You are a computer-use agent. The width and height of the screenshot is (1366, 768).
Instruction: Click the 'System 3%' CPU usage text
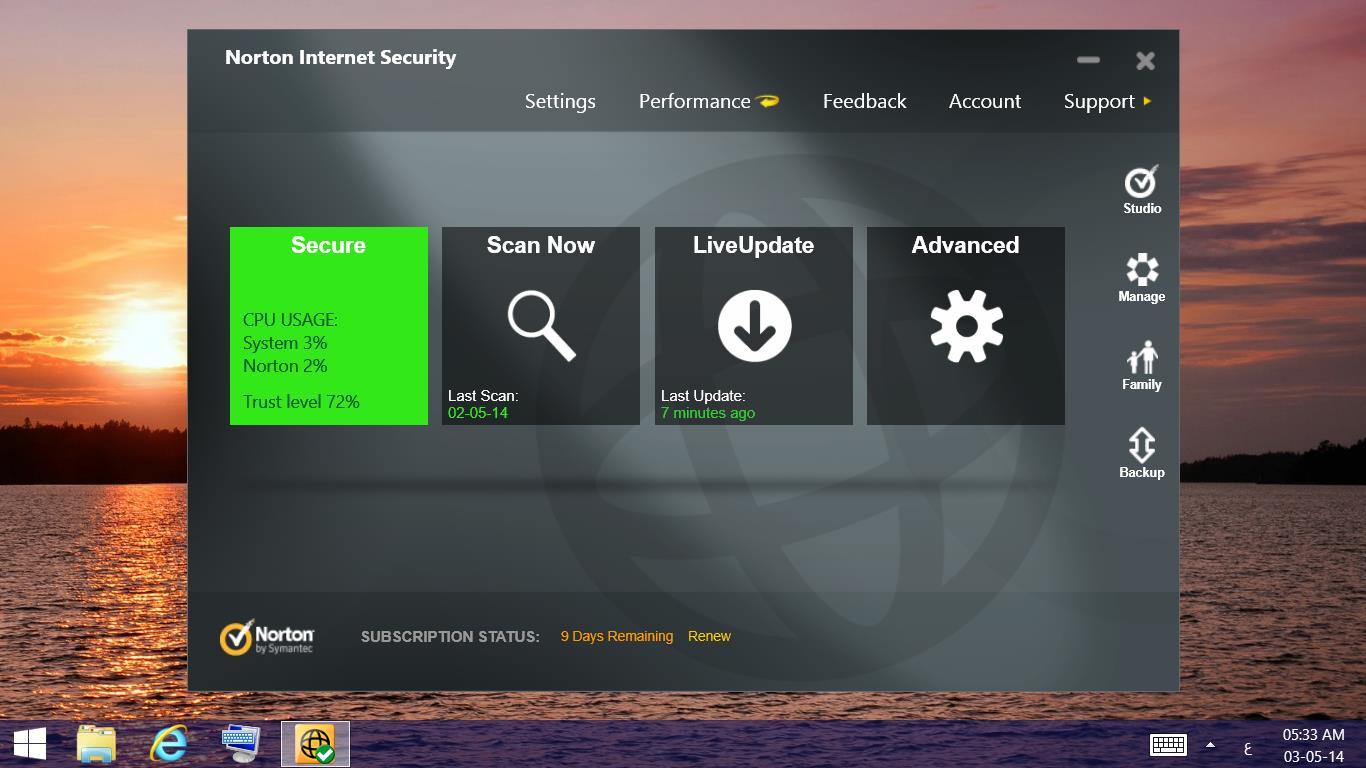pos(285,343)
